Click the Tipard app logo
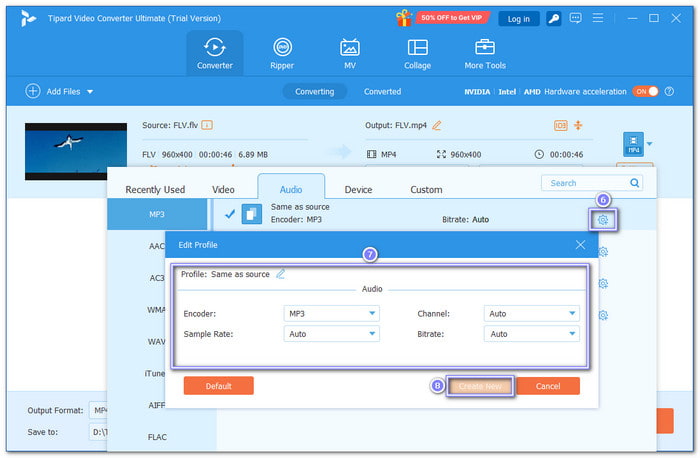This screenshot has height=458, width=700. coord(28,18)
